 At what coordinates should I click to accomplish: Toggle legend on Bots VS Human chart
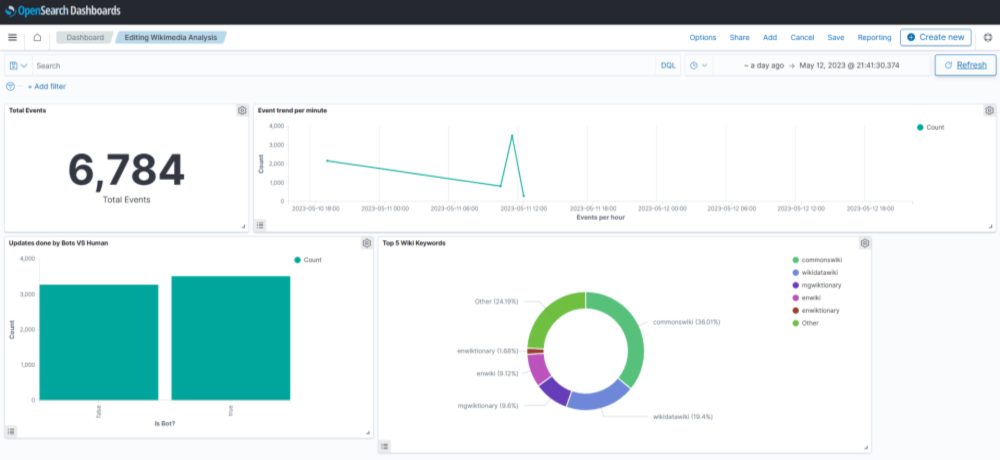[11, 431]
